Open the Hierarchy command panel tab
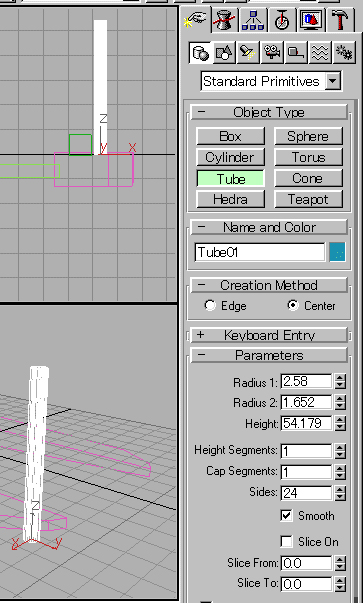Image resolution: width=363 pixels, height=603 pixels. [x=253, y=20]
